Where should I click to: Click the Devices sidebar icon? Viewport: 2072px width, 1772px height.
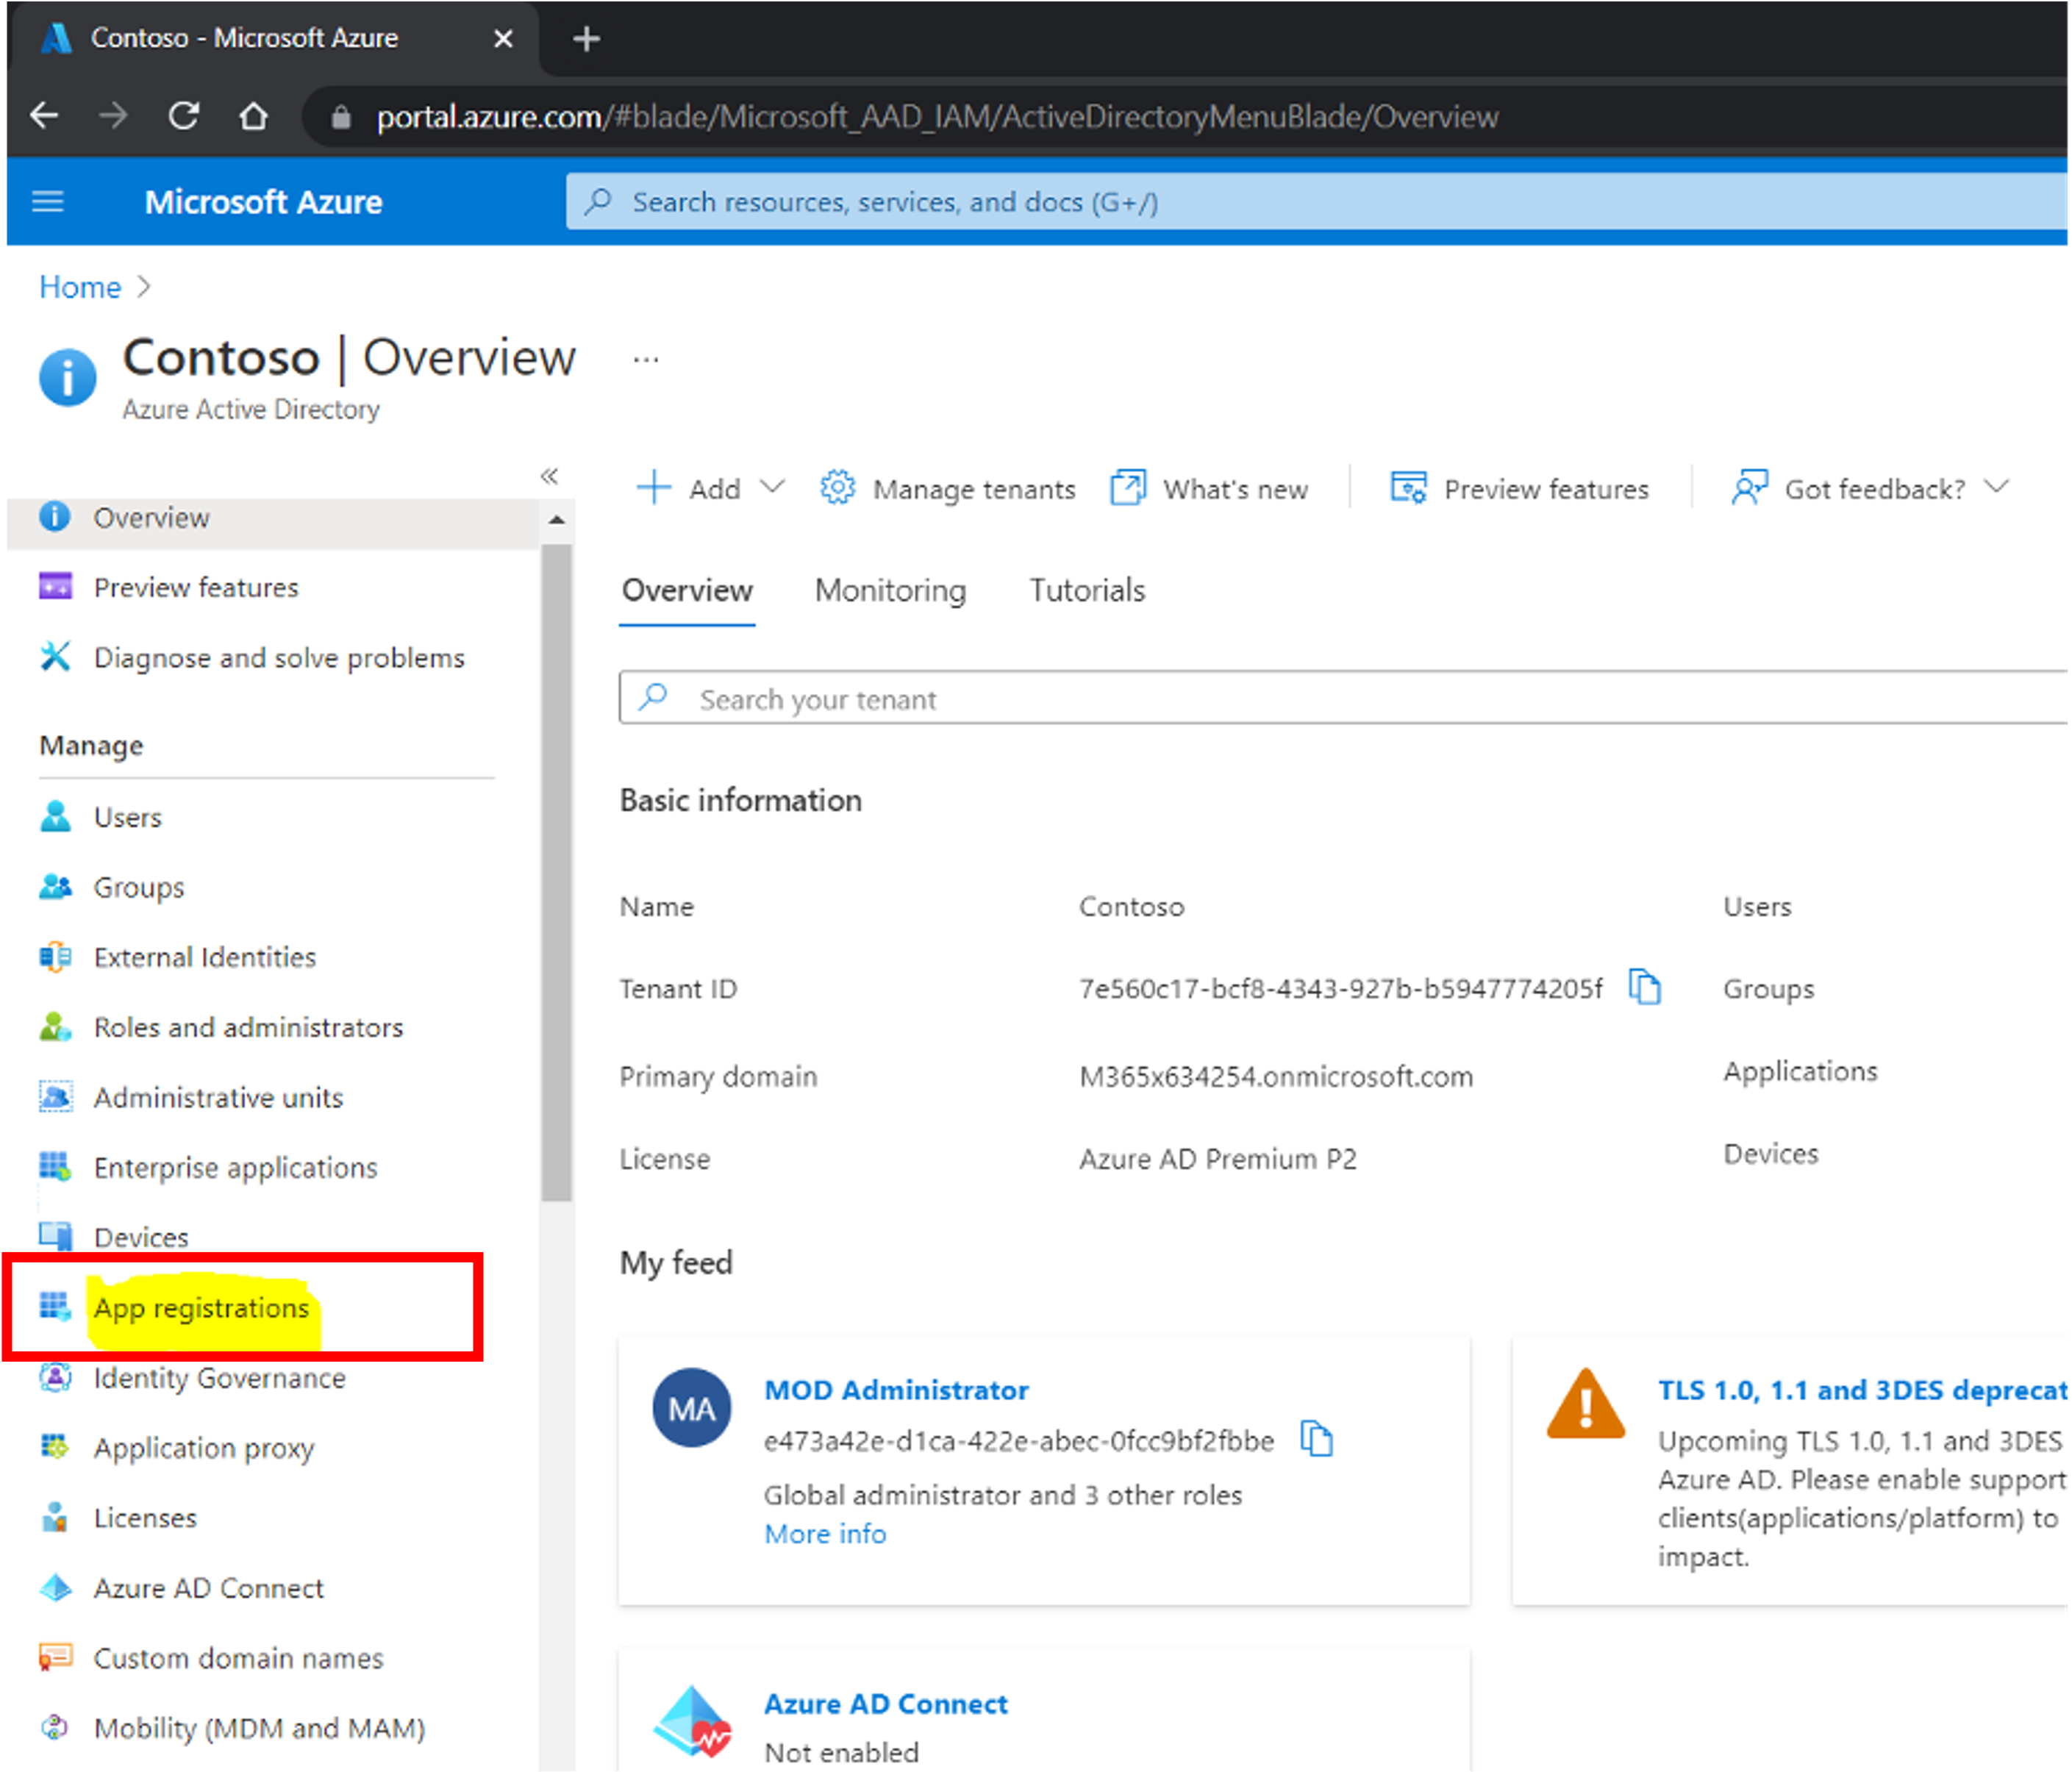click(56, 1236)
